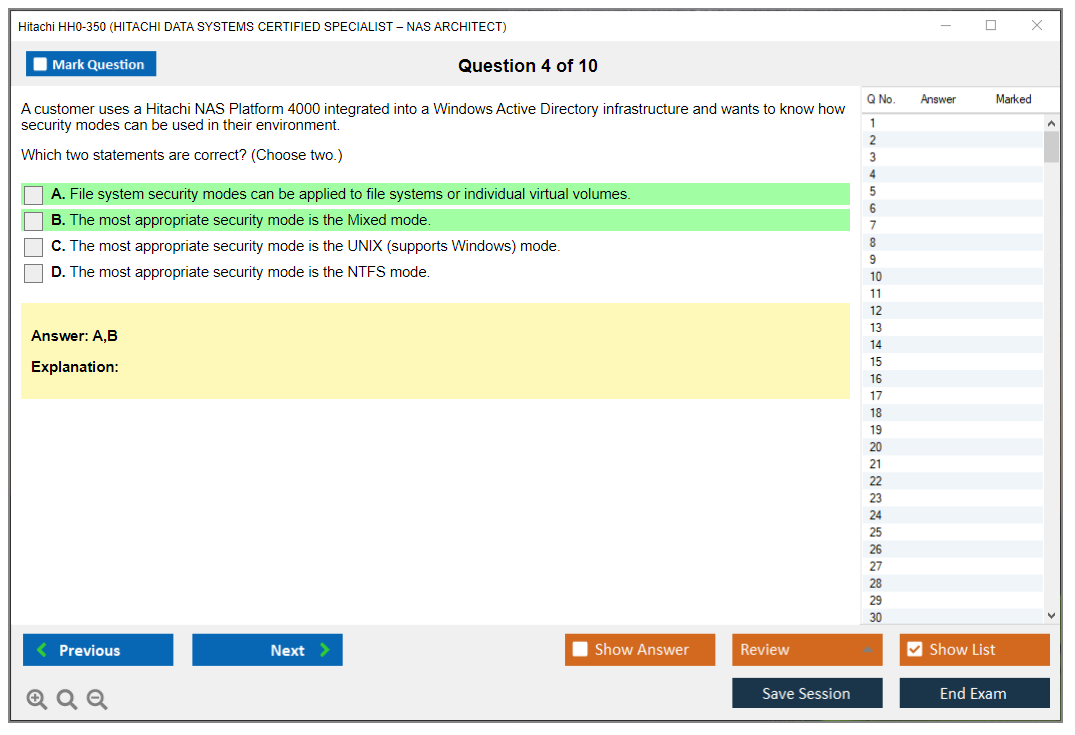Click the zoom in magnifier icon
The height and width of the screenshot is (735, 1075).
tap(37, 700)
